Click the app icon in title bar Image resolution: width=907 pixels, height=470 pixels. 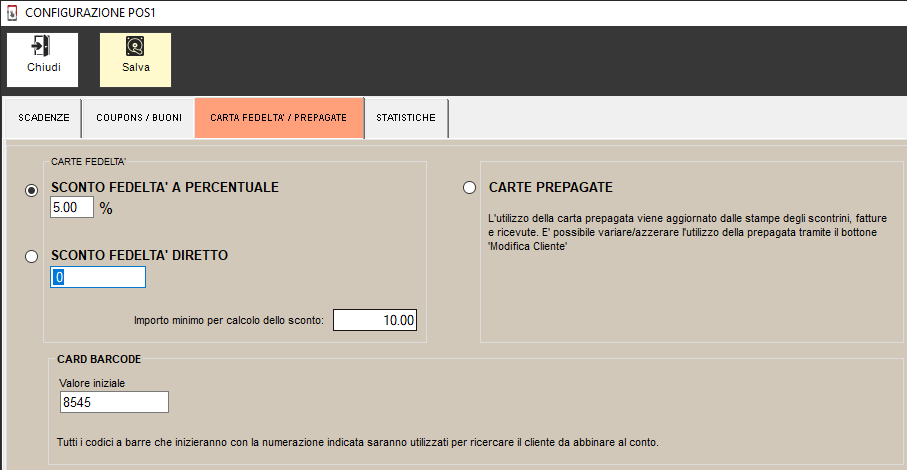pyautogui.click(x=13, y=13)
